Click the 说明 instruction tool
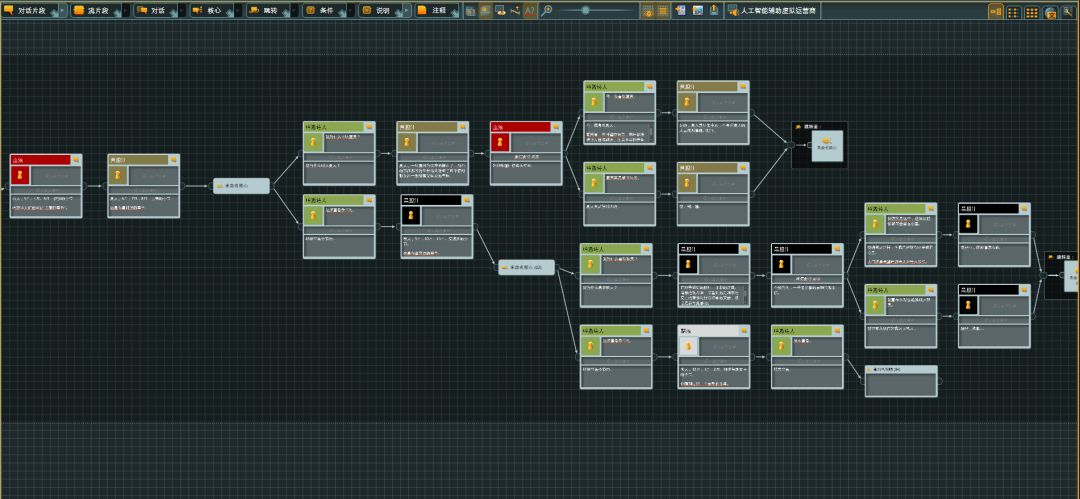1080x499 pixels. (378, 10)
